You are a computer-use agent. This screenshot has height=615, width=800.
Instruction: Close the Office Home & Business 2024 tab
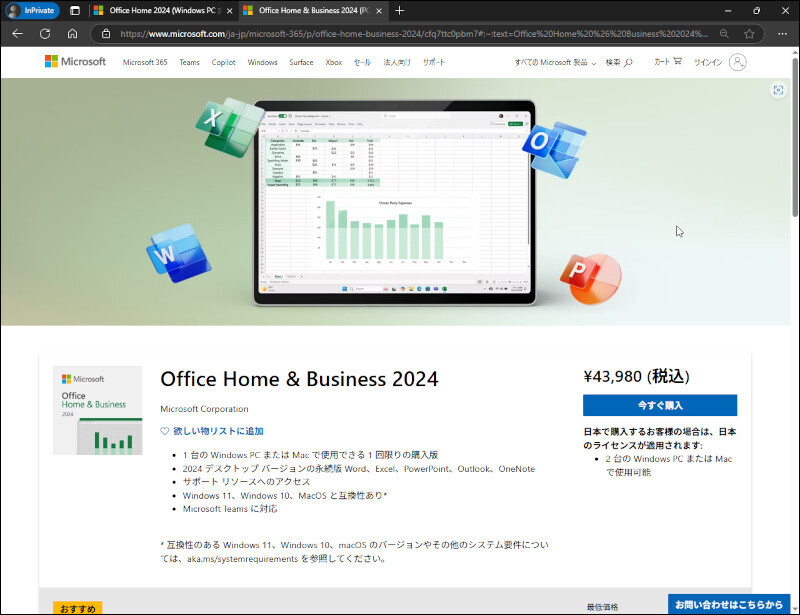379,11
